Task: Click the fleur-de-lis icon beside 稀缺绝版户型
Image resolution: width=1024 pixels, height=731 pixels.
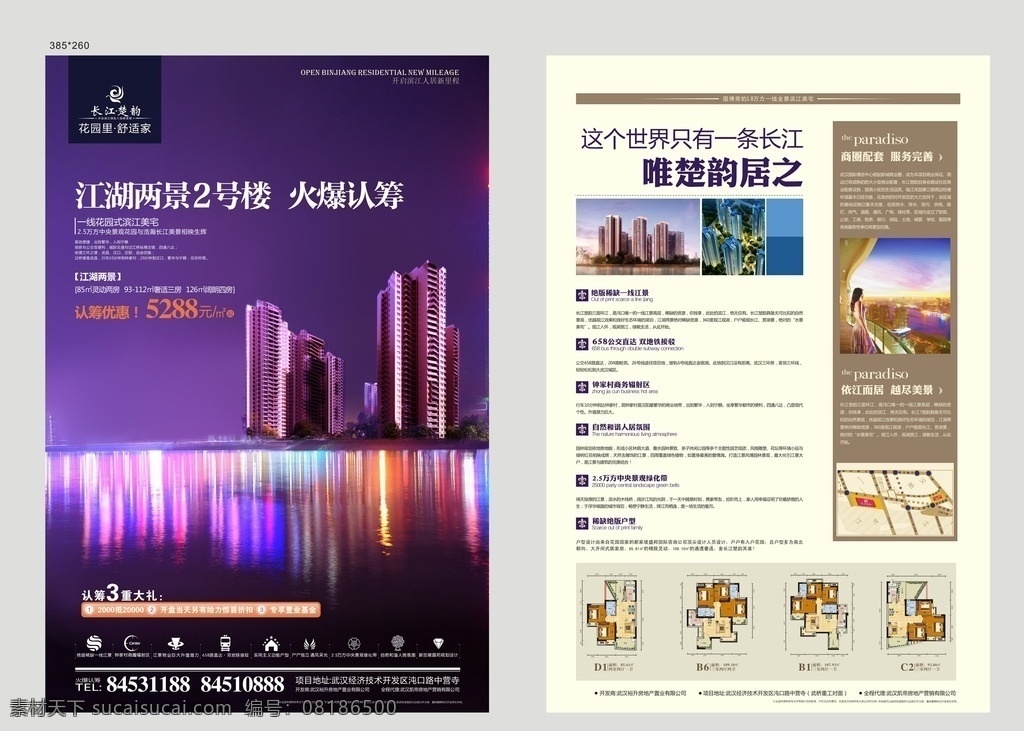Action: (x=582, y=523)
